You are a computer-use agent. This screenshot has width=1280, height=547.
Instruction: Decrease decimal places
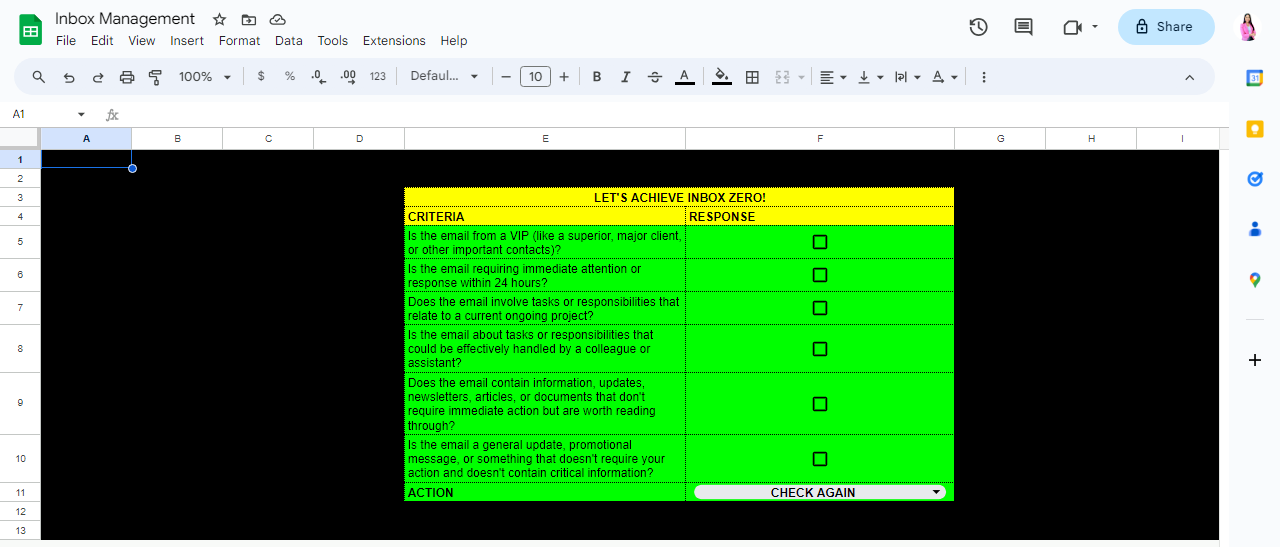(319, 77)
